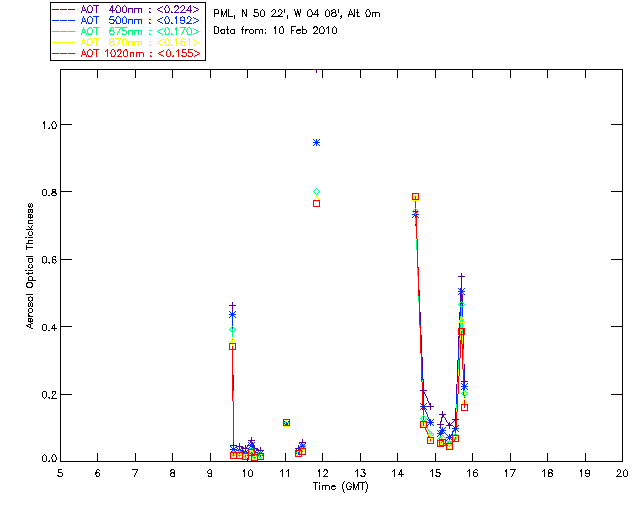Click the 'AOT 500nm : <0.192>' legend entry

click(127, 20)
